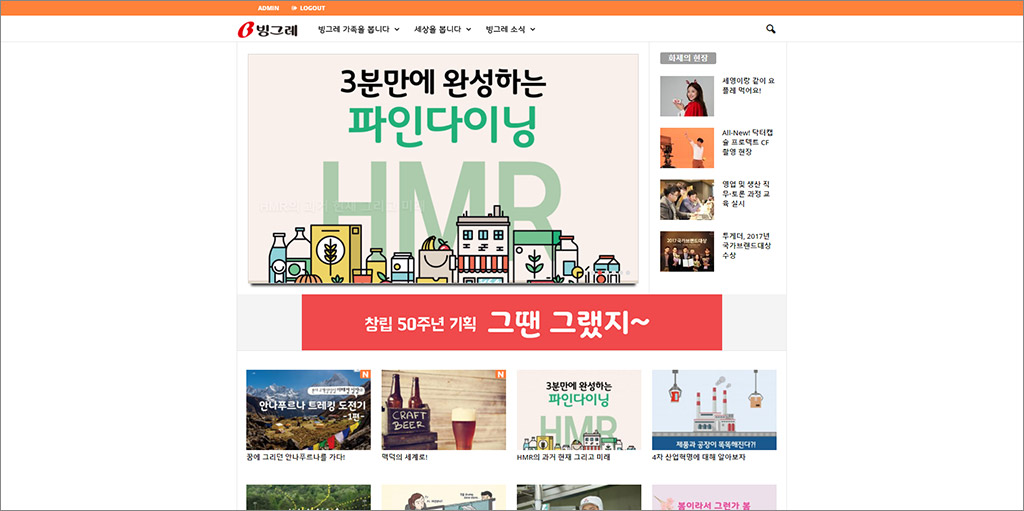Click the 화제의 현장 section label
Viewport: 1024px width, 511px height.
click(688, 58)
